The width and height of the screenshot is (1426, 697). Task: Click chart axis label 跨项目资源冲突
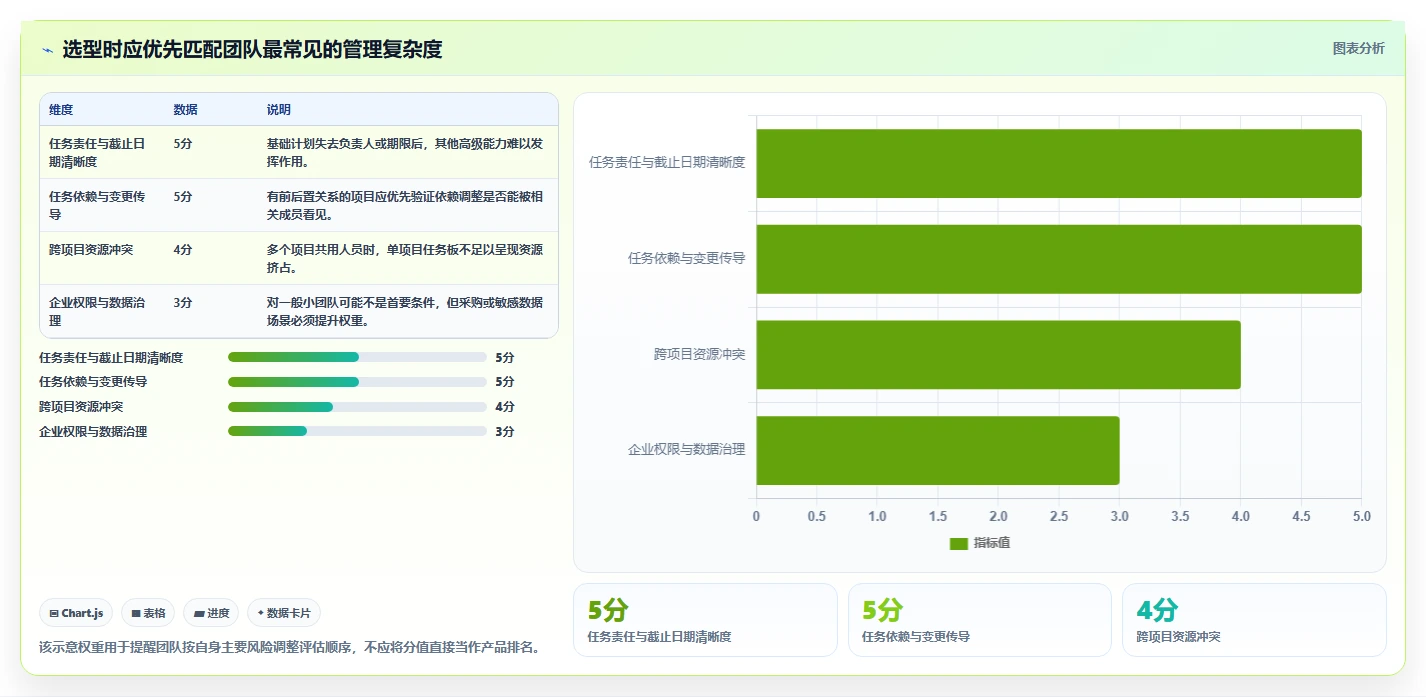[700, 354]
